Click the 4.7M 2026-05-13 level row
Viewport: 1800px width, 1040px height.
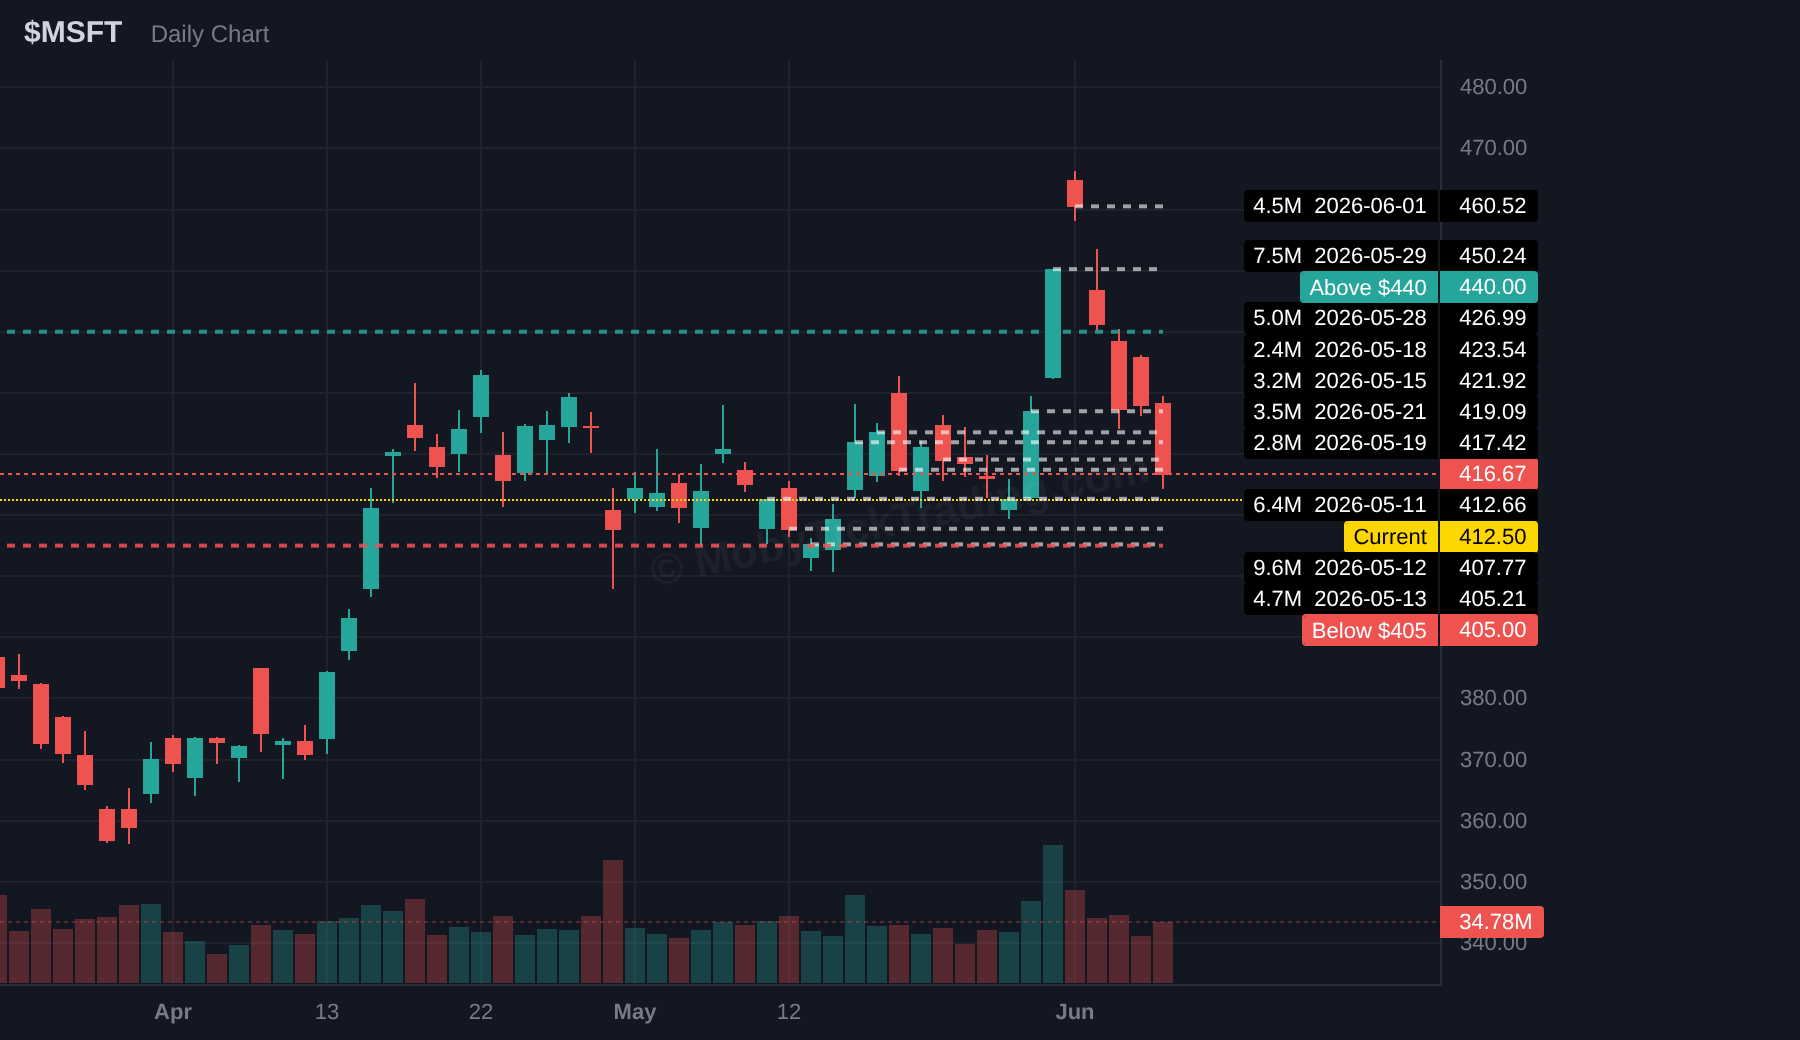pos(1340,599)
